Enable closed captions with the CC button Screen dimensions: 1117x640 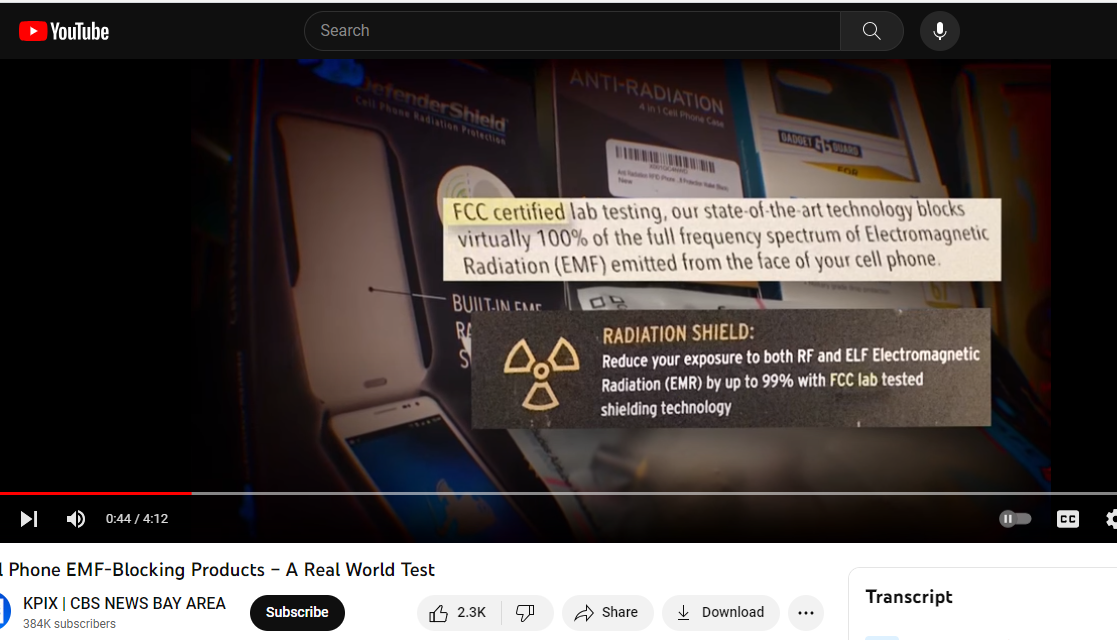(1067, 519)
